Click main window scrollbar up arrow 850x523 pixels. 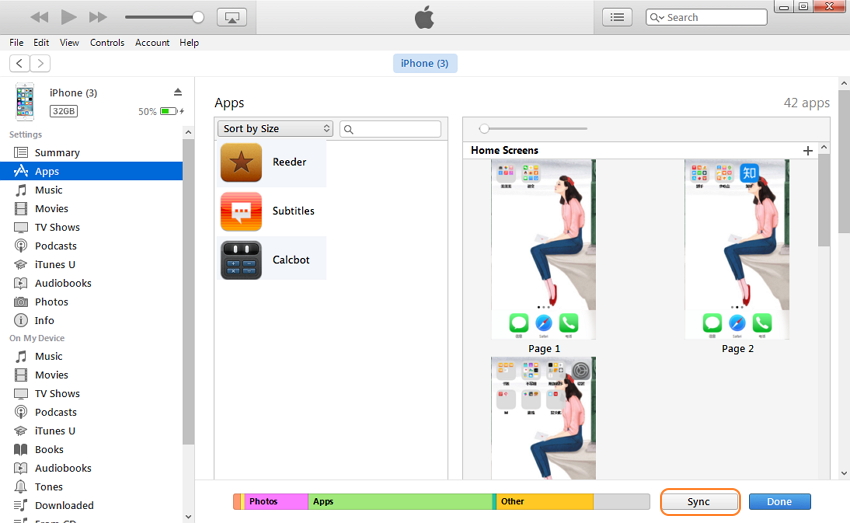[x=843, y=83]
